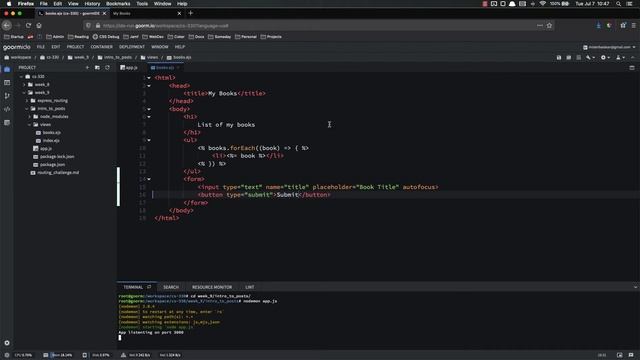Open the Git branch sidebar icon

(7, 96)
